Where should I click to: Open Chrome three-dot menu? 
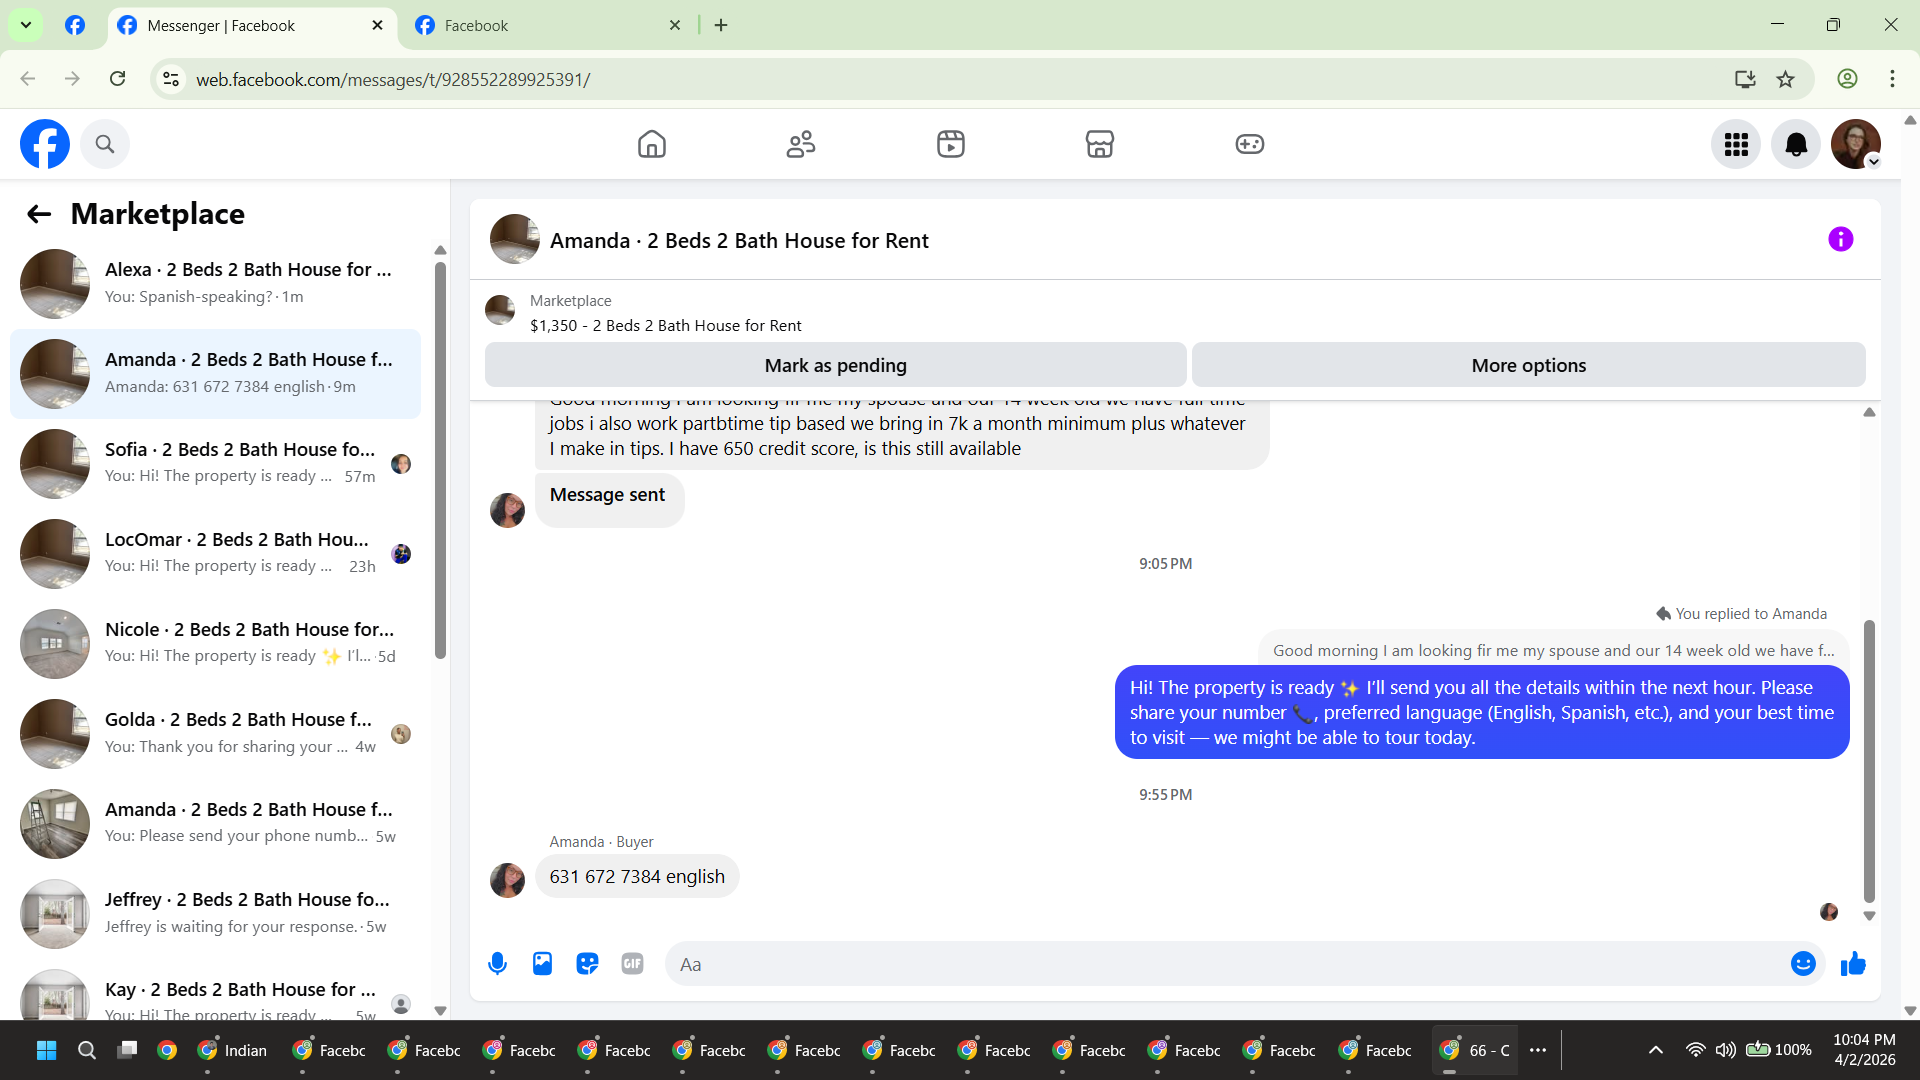point(1892,79)
